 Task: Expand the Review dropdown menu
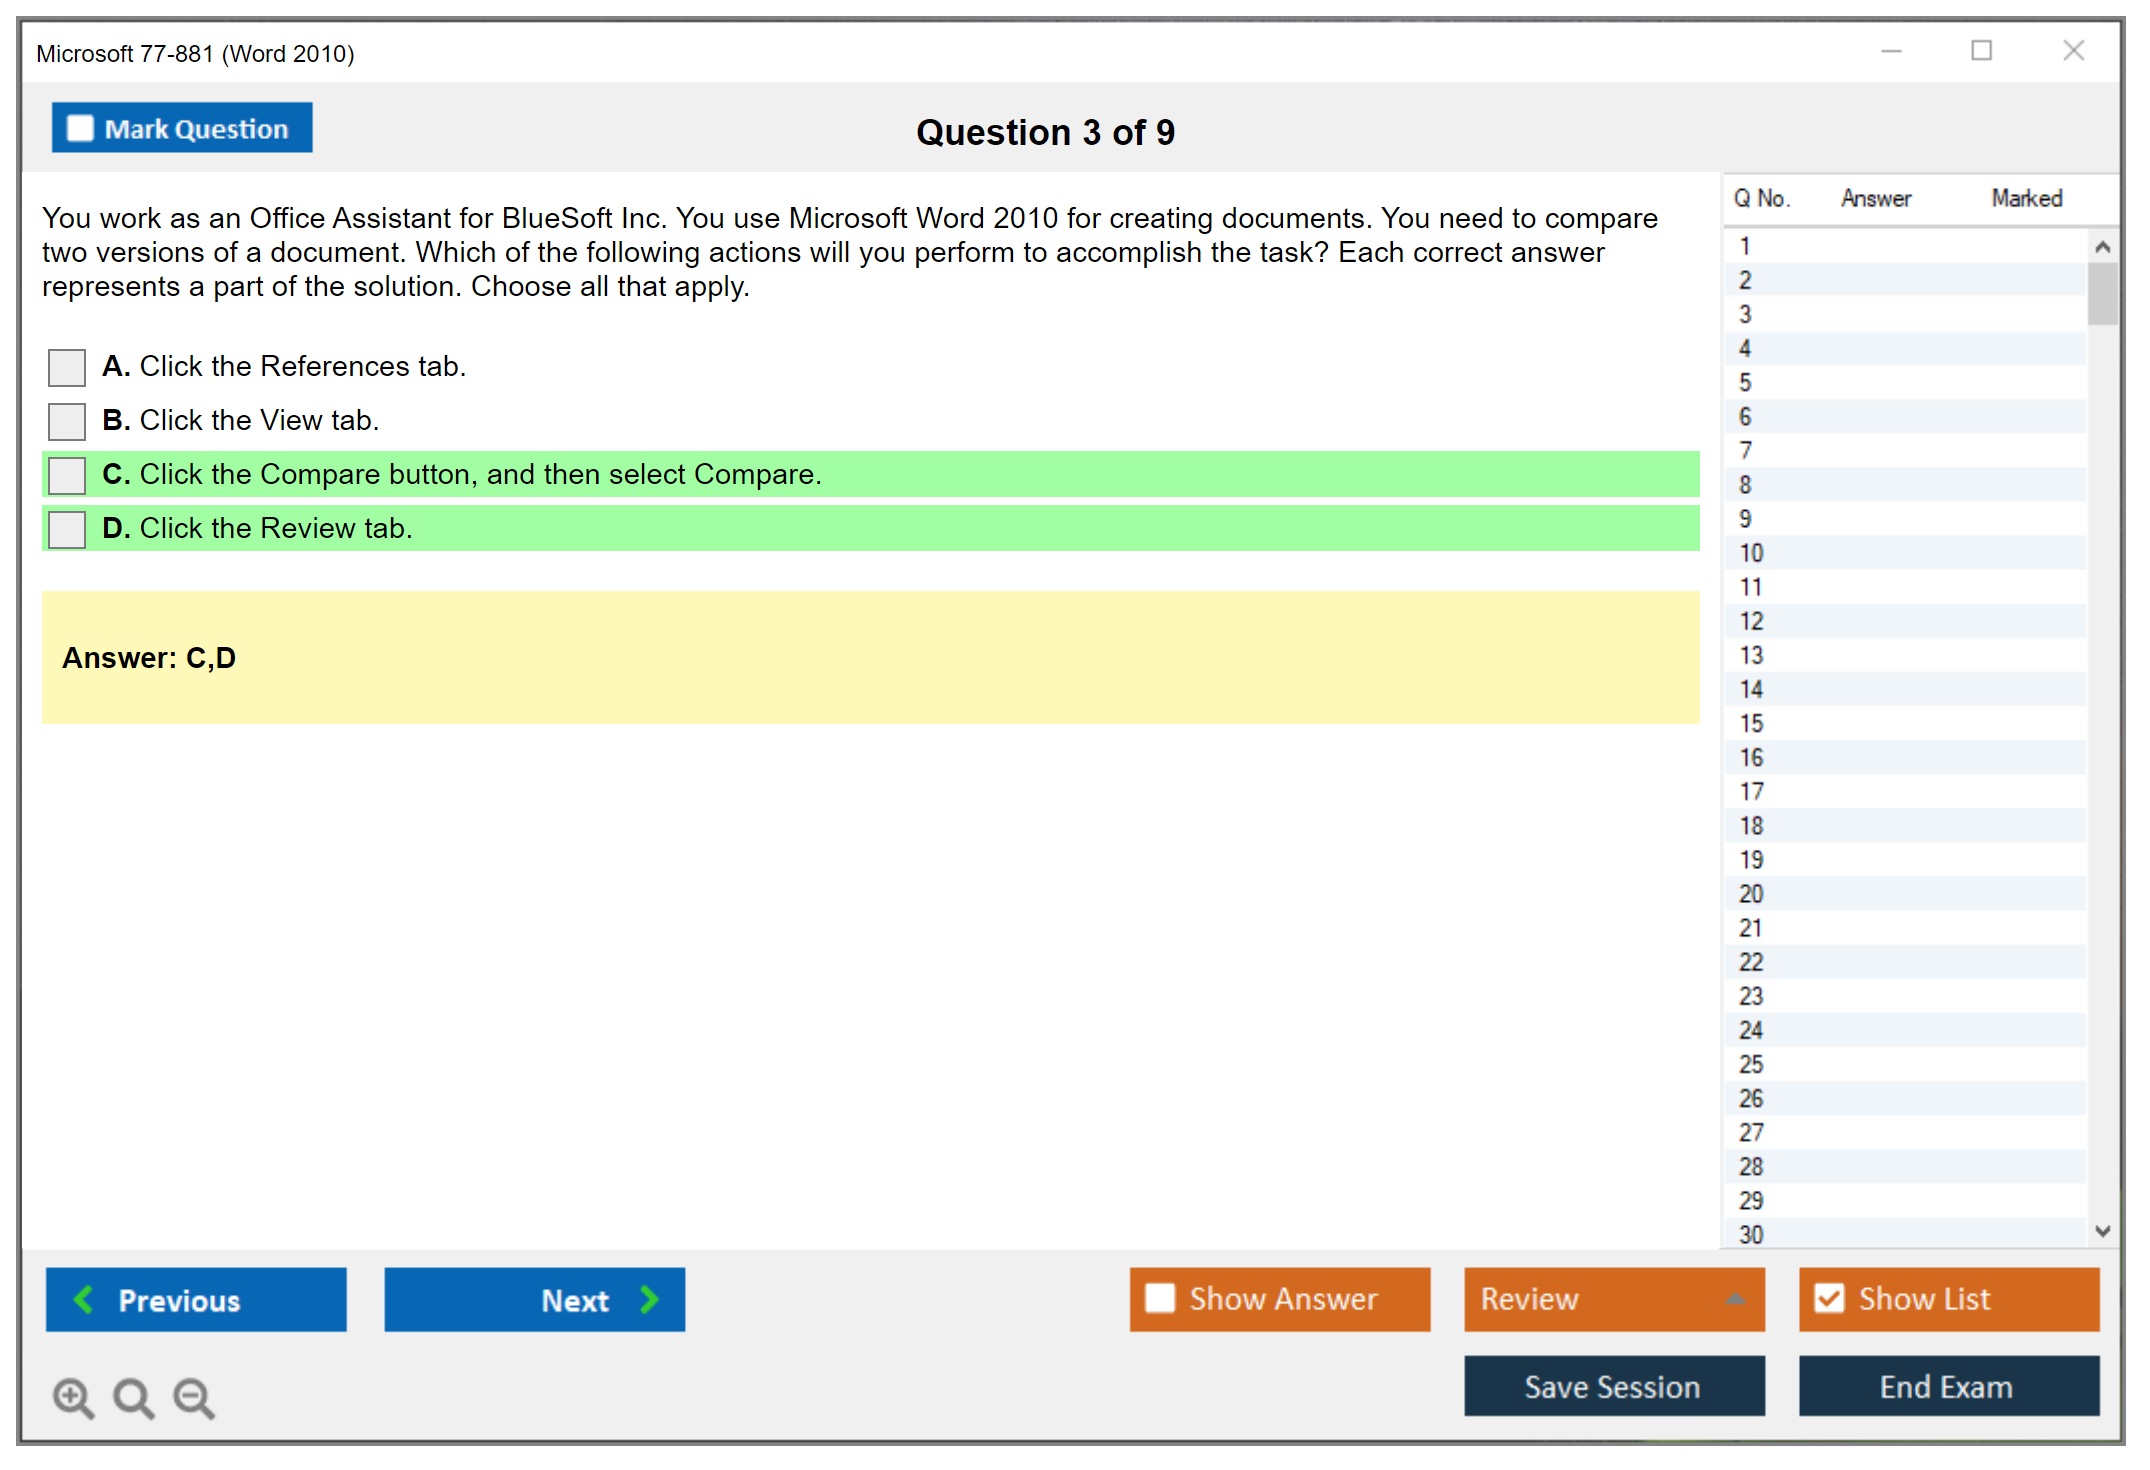pos(1735,1298)
